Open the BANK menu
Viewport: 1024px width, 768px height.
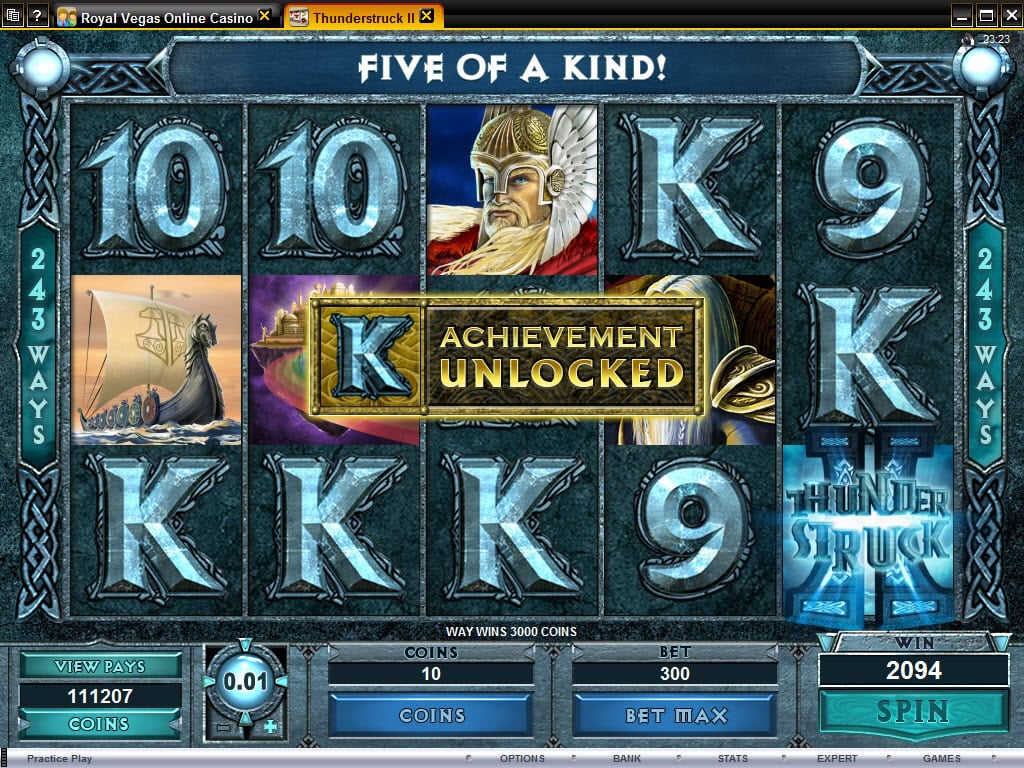626,758
